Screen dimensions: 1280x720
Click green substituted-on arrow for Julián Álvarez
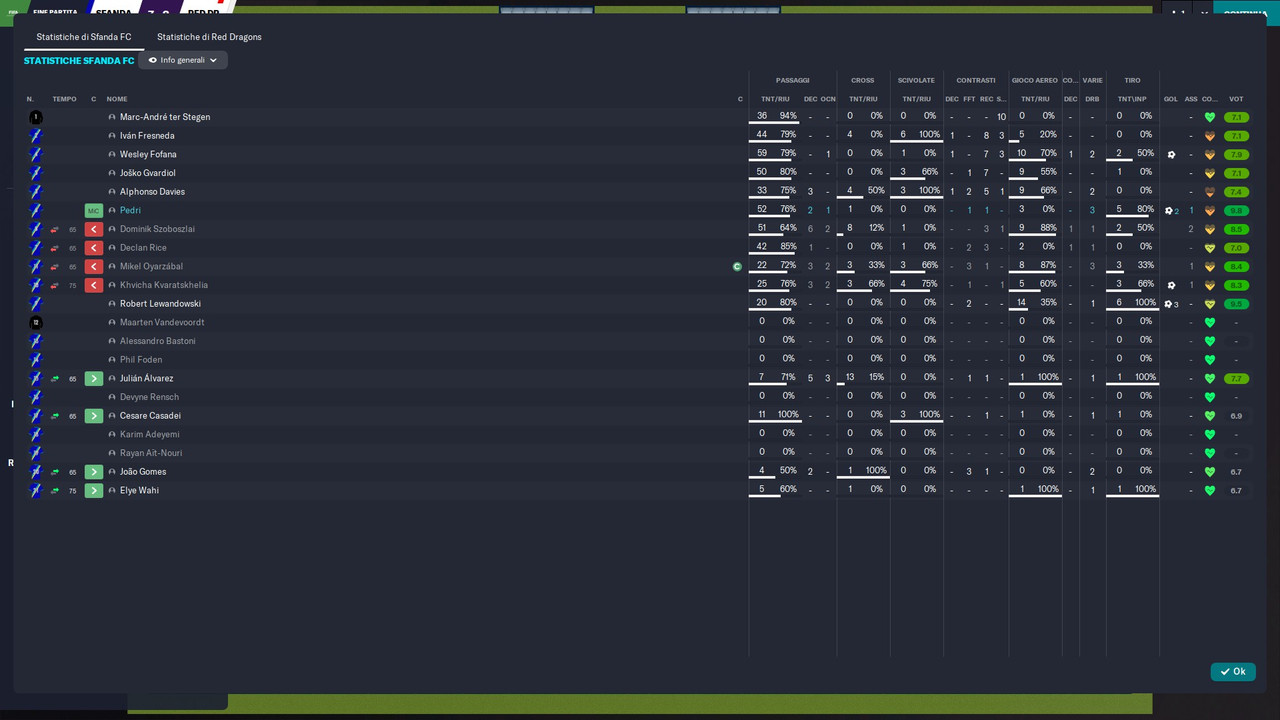(94, 379)
